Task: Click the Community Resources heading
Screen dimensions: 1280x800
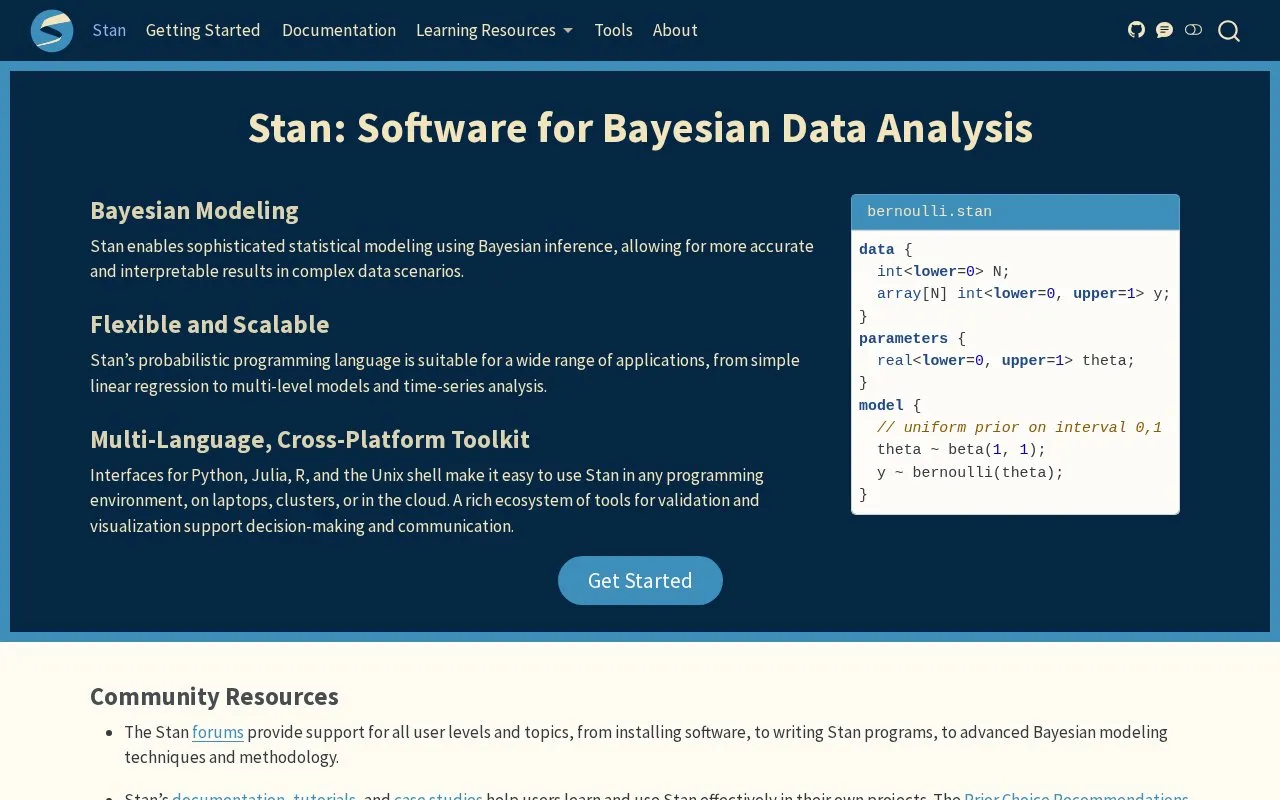Action: (214, 697)
